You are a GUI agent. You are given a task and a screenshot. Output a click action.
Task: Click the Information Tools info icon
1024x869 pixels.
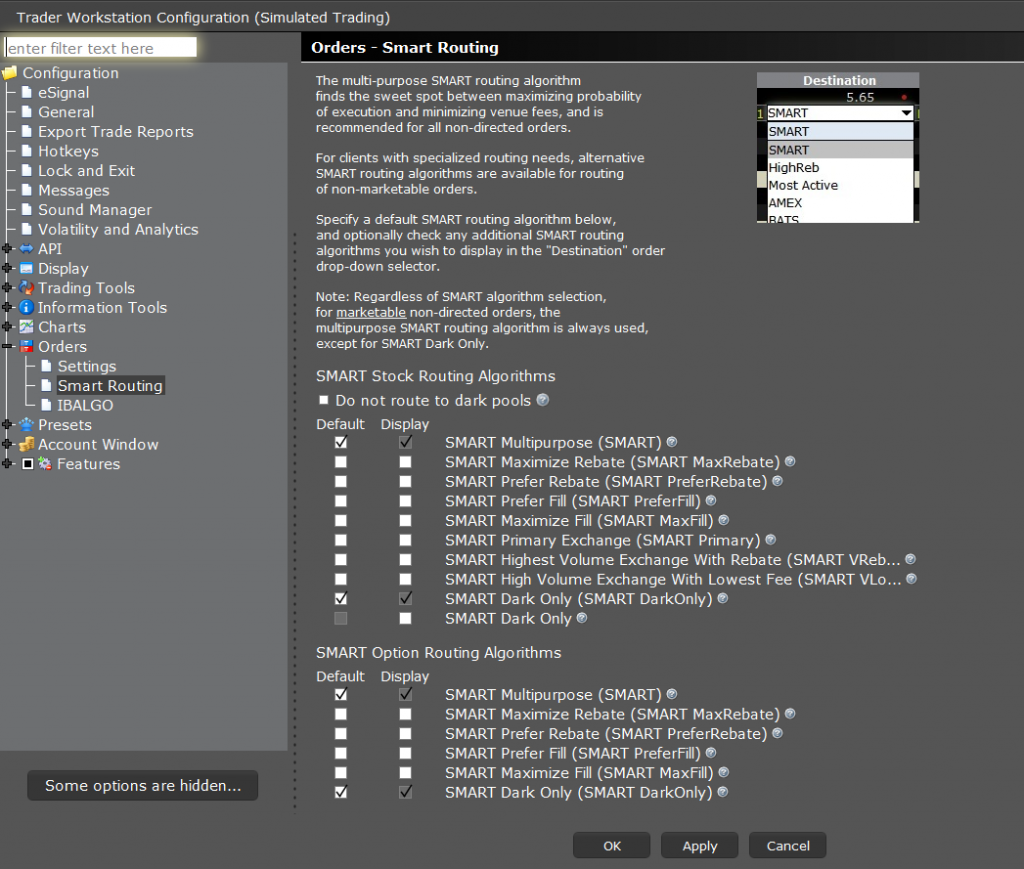pyautogui.click(x=26, y=308)
